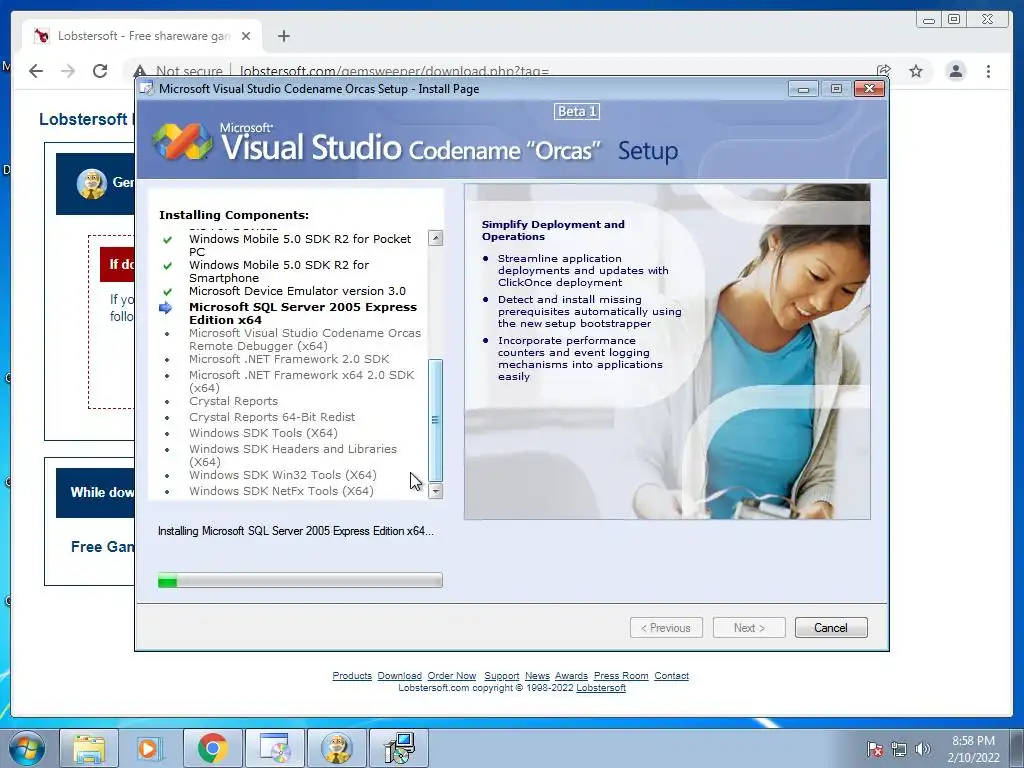Open the Order Now footer link
The height and width of the screenshot is (768, 1024).
click(x=452, y=676)
